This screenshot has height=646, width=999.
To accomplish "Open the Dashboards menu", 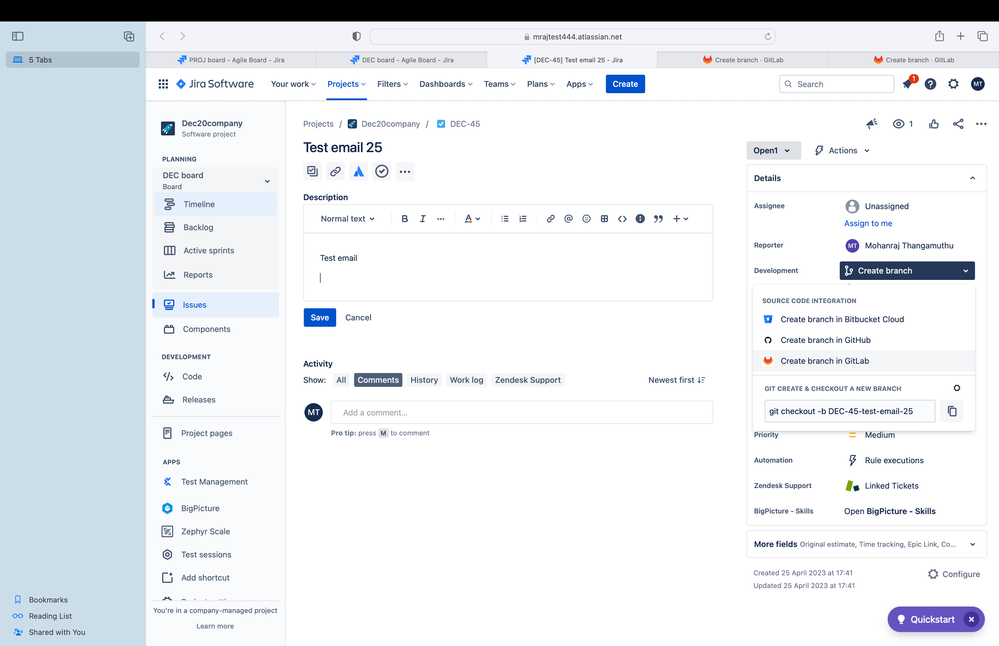I will pos(445,84).
